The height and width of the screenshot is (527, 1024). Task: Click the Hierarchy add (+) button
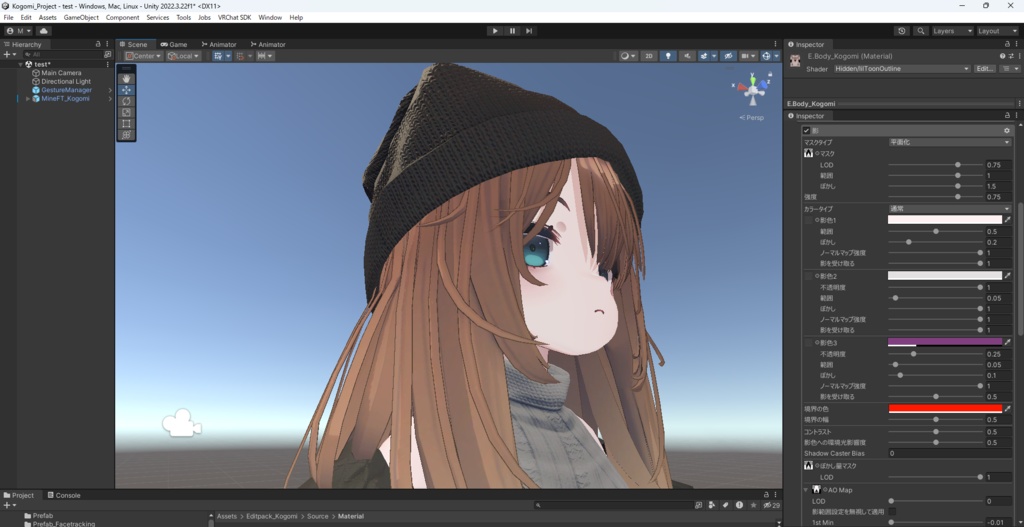point(7,54)
